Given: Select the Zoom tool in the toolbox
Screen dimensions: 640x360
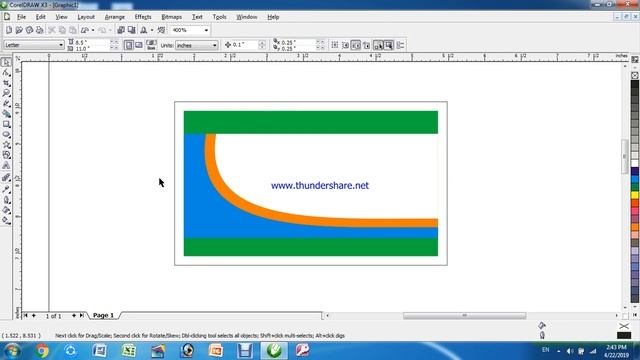Looking at the screenshot, I should click(x=6, y=93).
